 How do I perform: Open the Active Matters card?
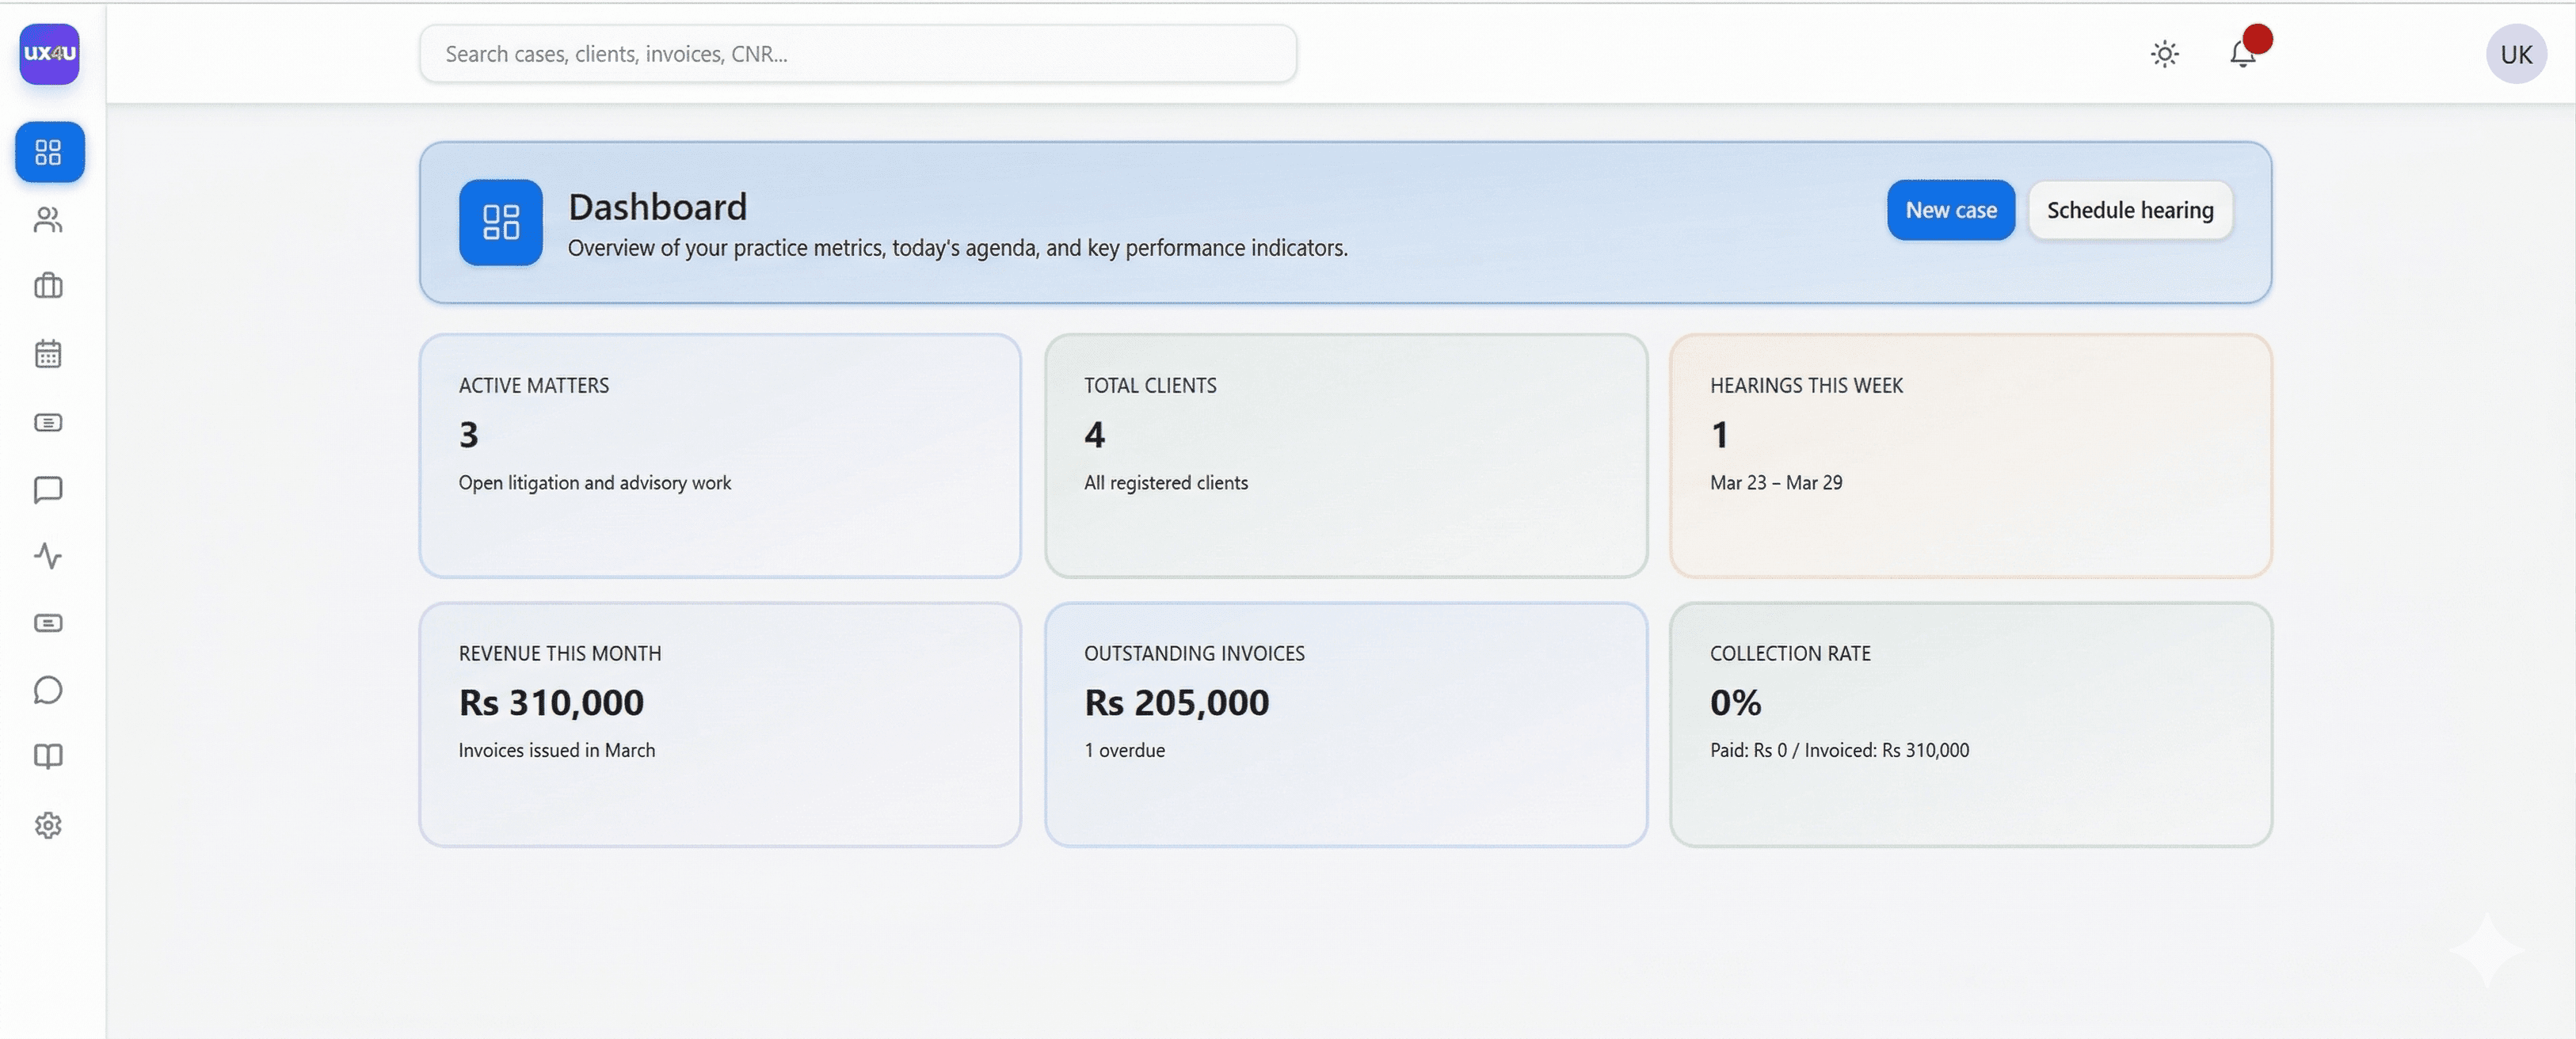[x=720, y=456]
